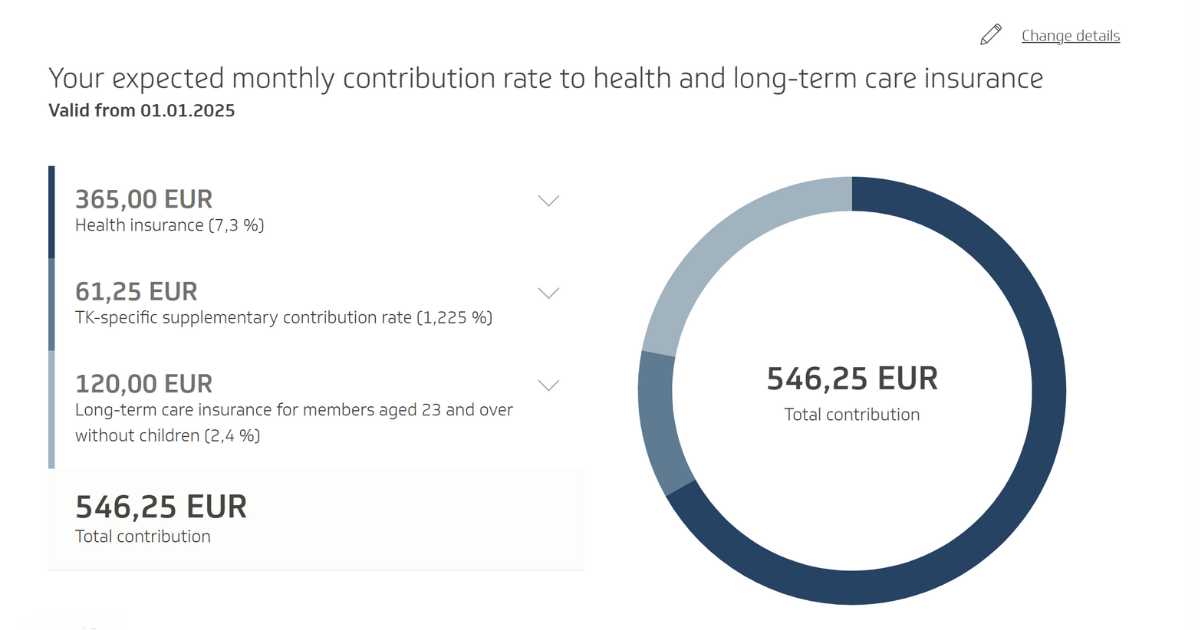
Task: Click the expected monthly contribution rate heading
Action: (545, 78)
